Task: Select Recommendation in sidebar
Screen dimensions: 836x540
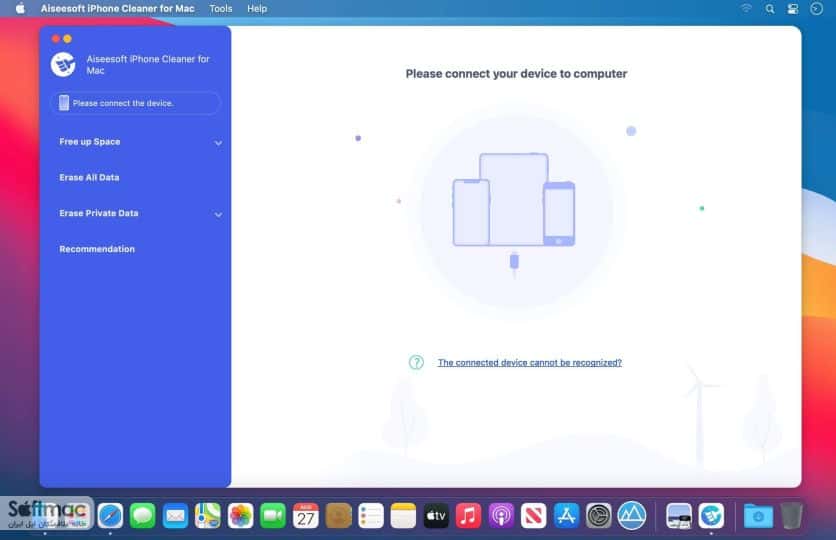Action: tap(97, 249)
